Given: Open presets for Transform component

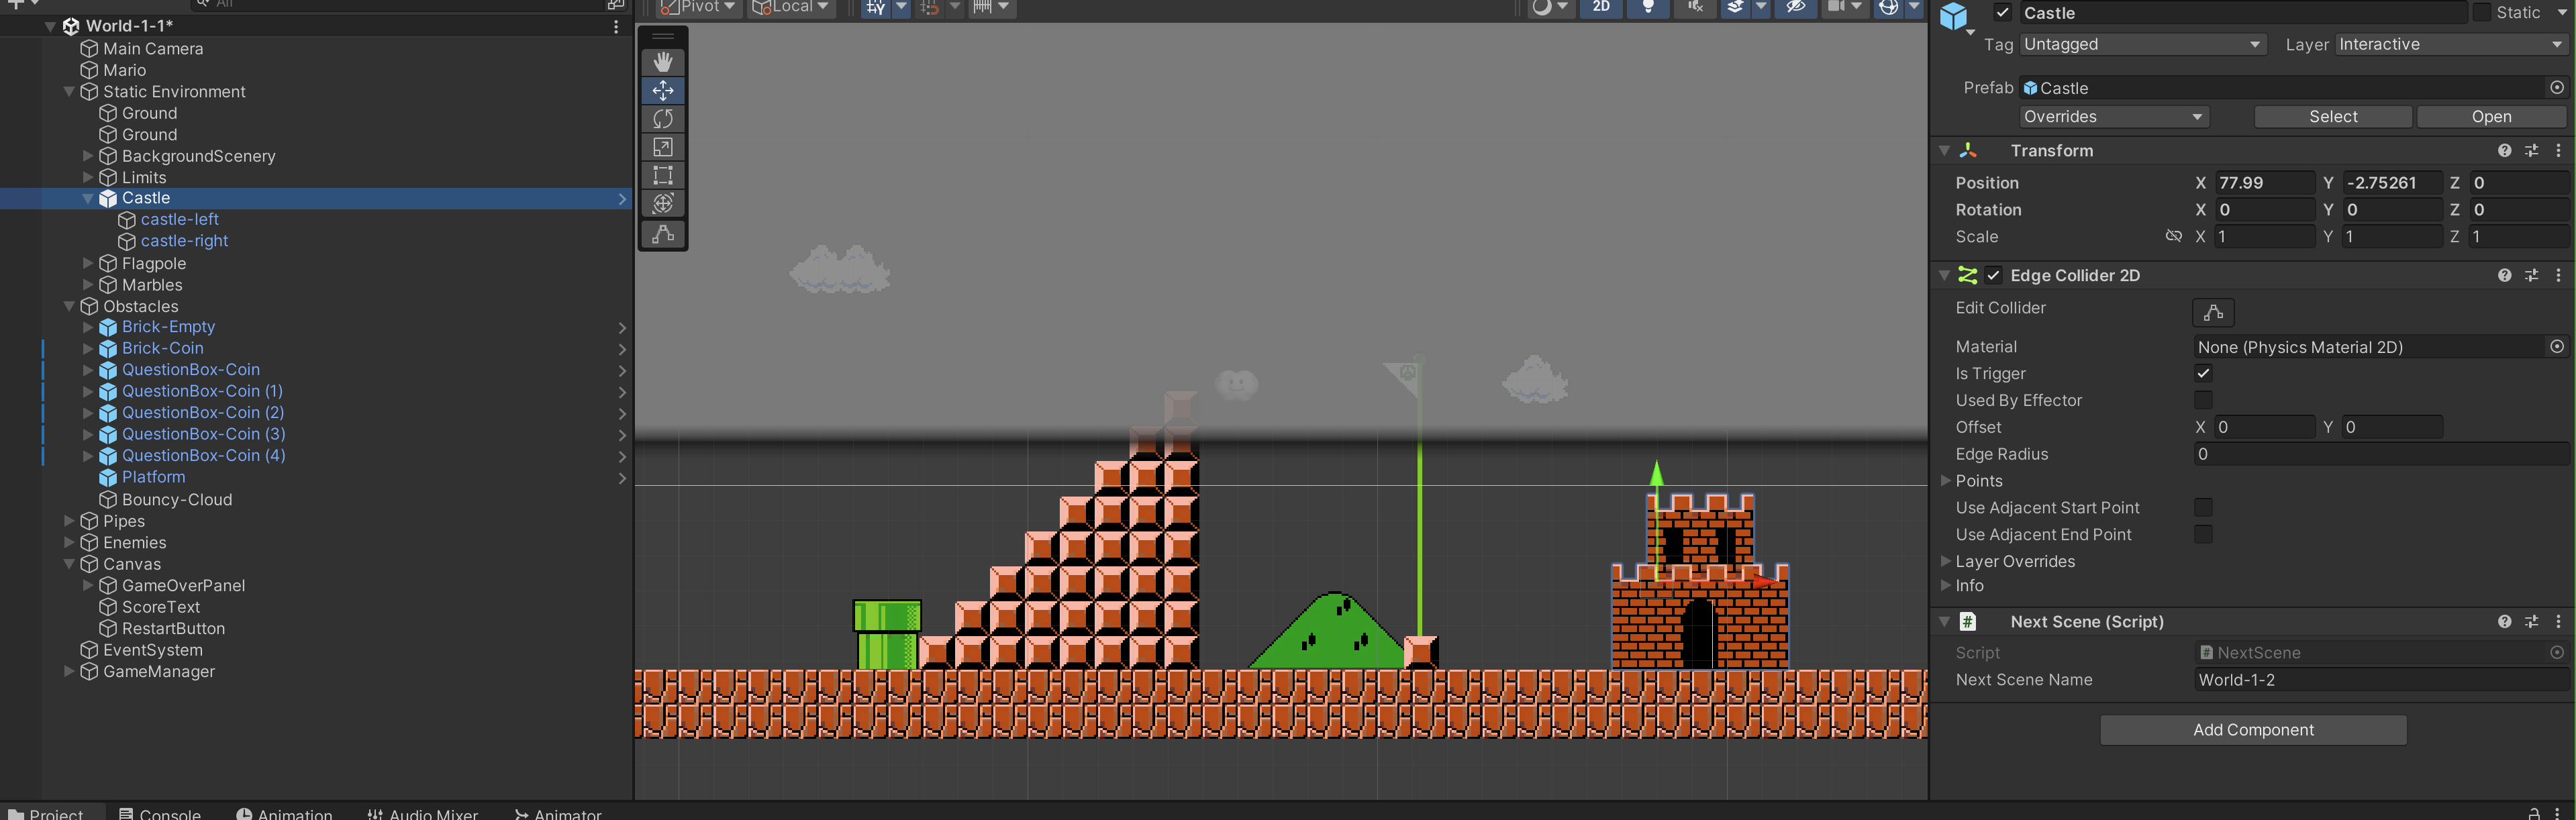Looking at the screenshot, I should (2531, 151).
